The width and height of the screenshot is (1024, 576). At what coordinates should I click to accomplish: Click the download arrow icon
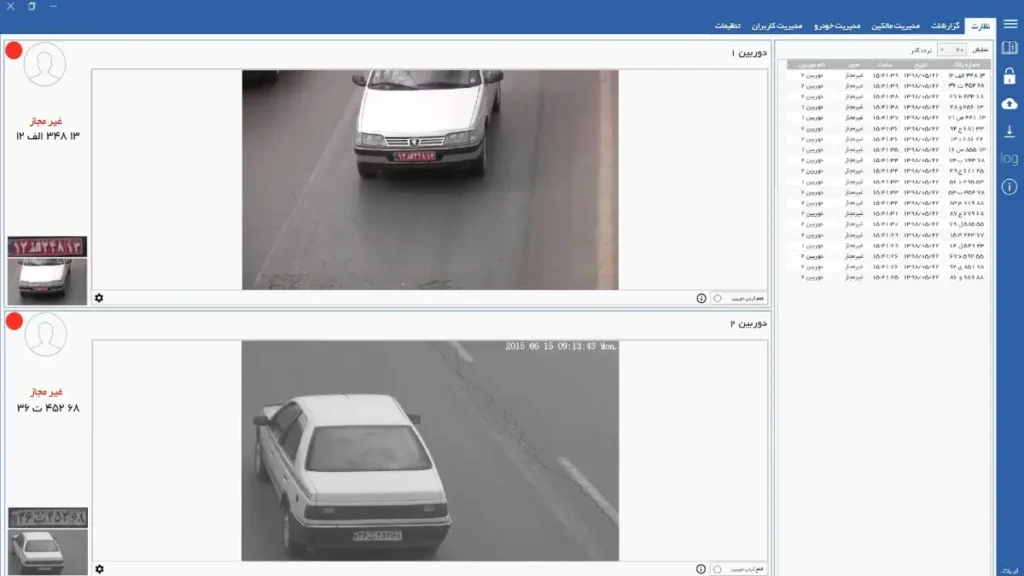(1010, 131)
